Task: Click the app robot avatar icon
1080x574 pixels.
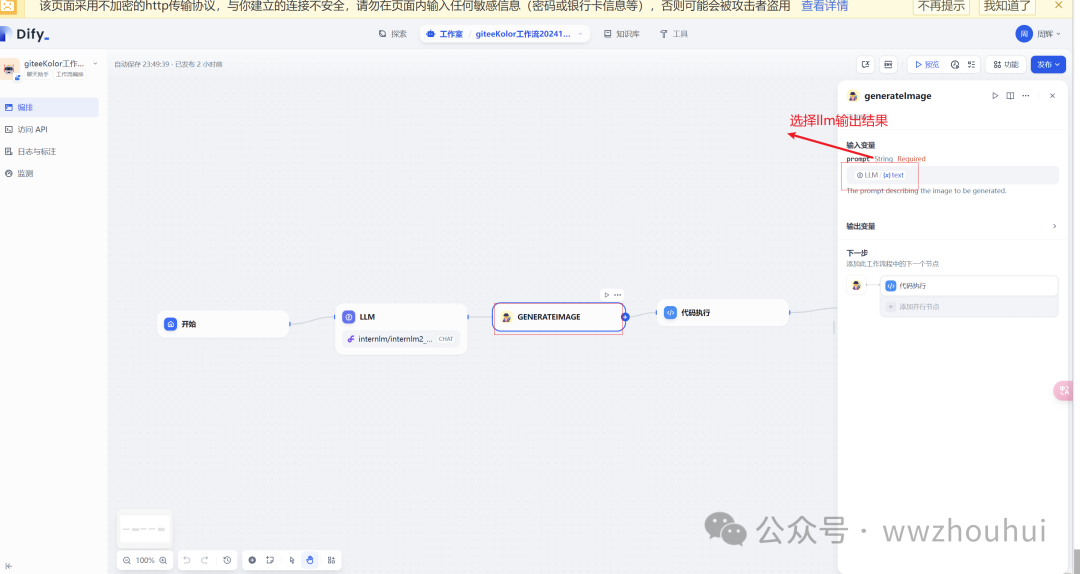Action: (10, 69)
